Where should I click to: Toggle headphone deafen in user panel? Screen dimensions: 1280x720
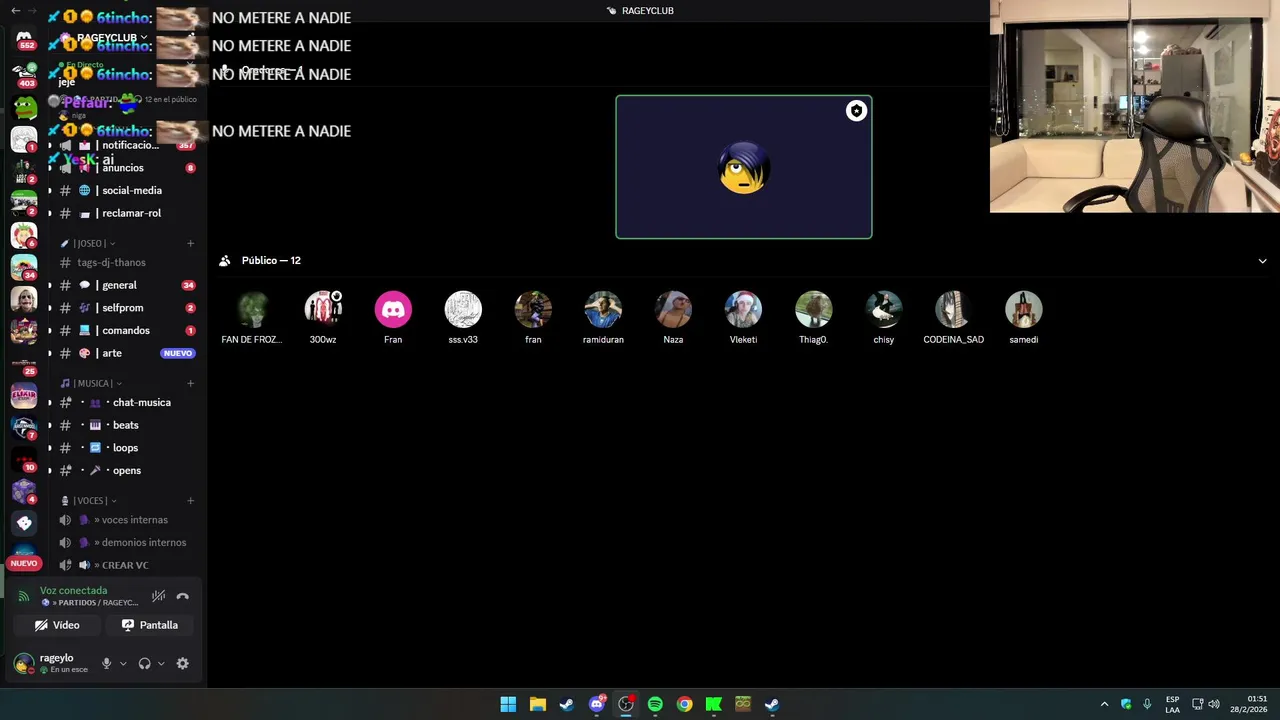click(144, 663)
